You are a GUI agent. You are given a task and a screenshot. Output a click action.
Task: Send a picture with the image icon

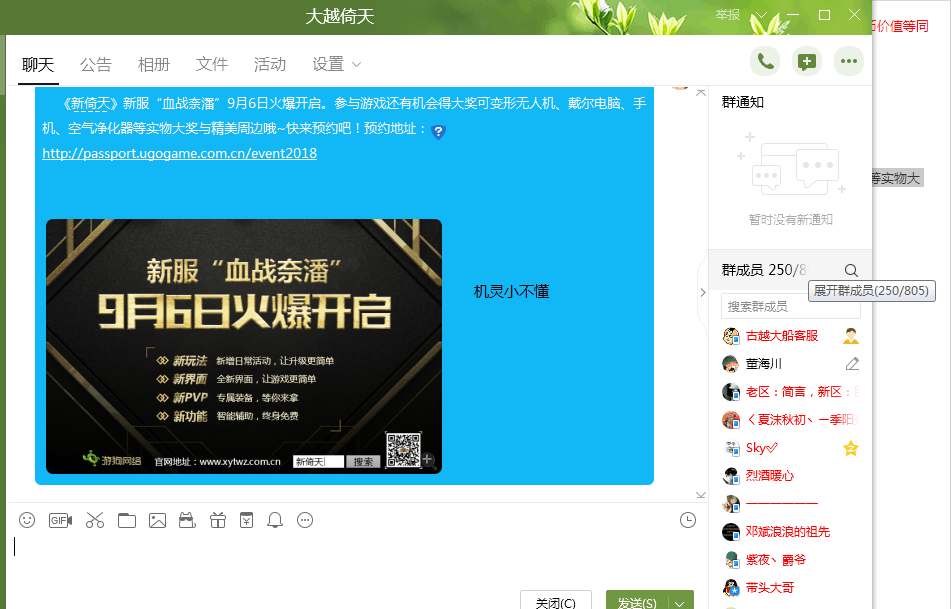(x=159, y=520)
